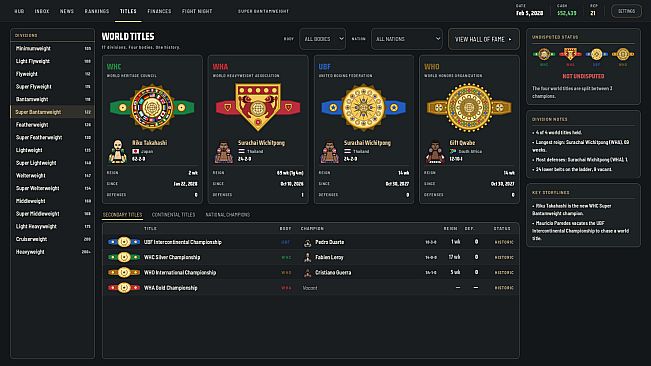Select the Middleweight division
Image resolution: width=651 pixels, height=366 pixels.
(x=53, y=201)
